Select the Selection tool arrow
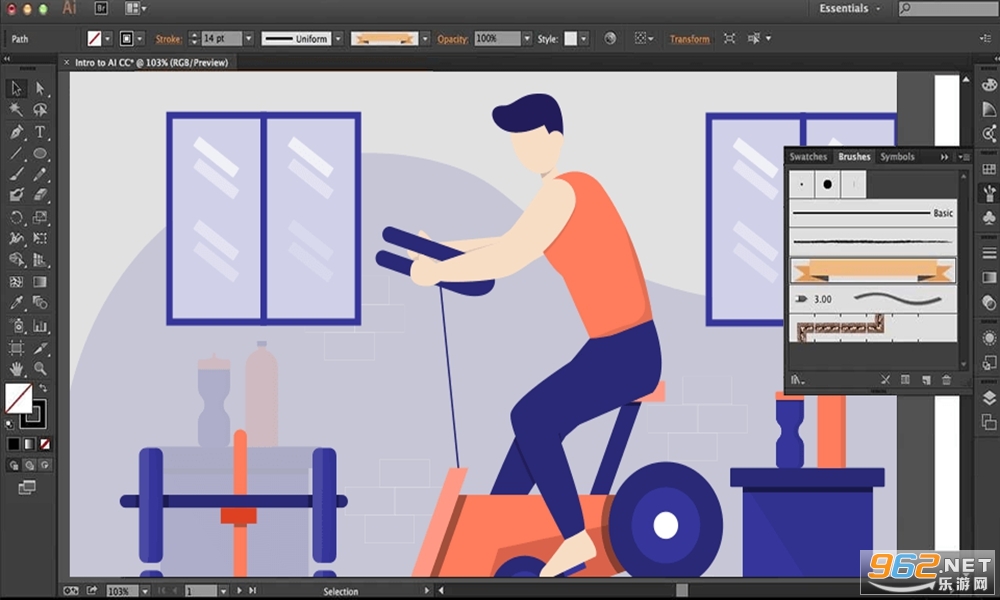The height and width of the screenshot is (600, 1000). [16, 89]
